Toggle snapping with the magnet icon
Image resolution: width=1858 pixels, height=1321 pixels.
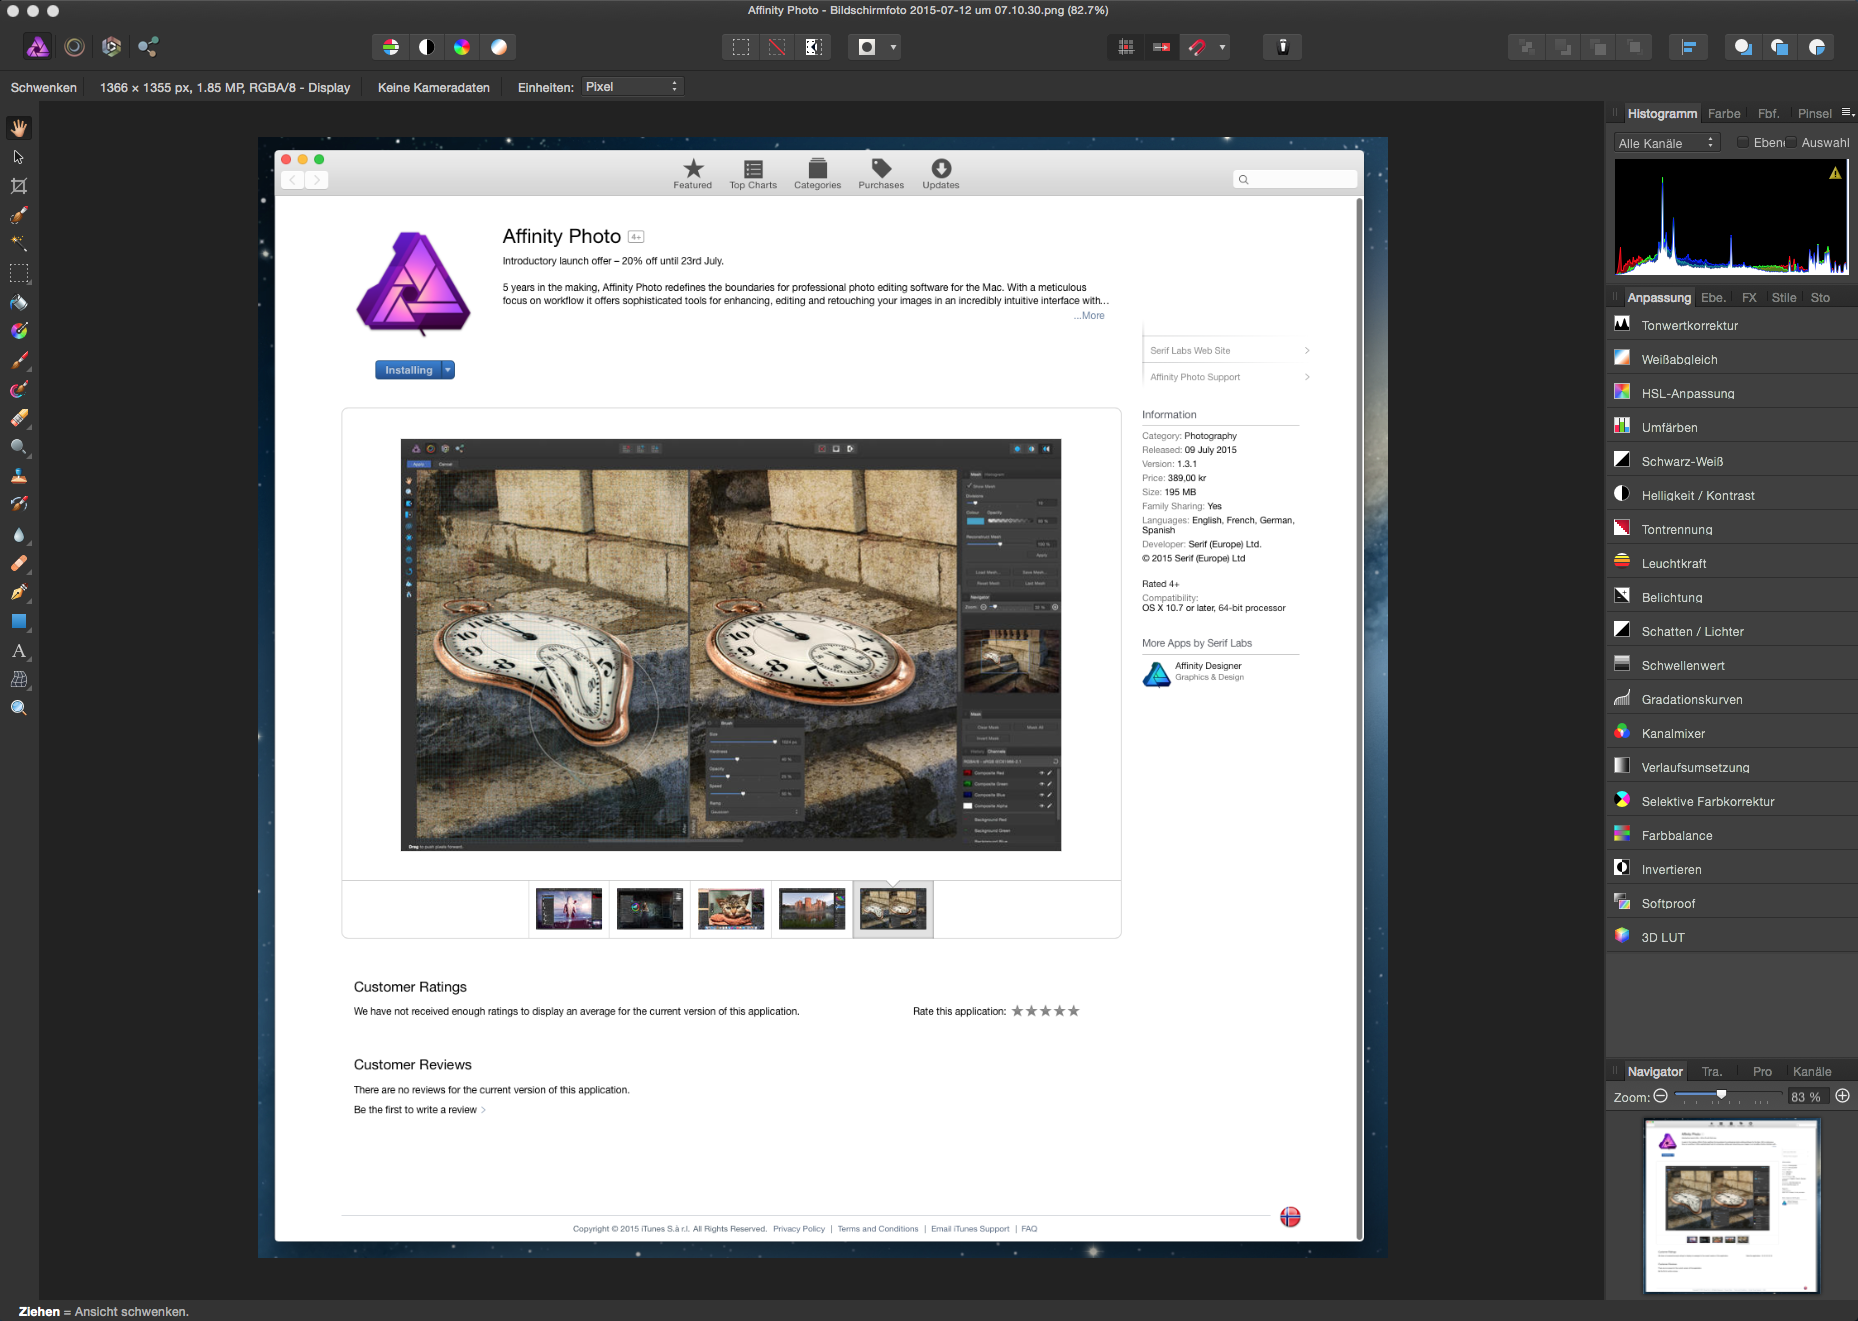(x=1197, y=47)
